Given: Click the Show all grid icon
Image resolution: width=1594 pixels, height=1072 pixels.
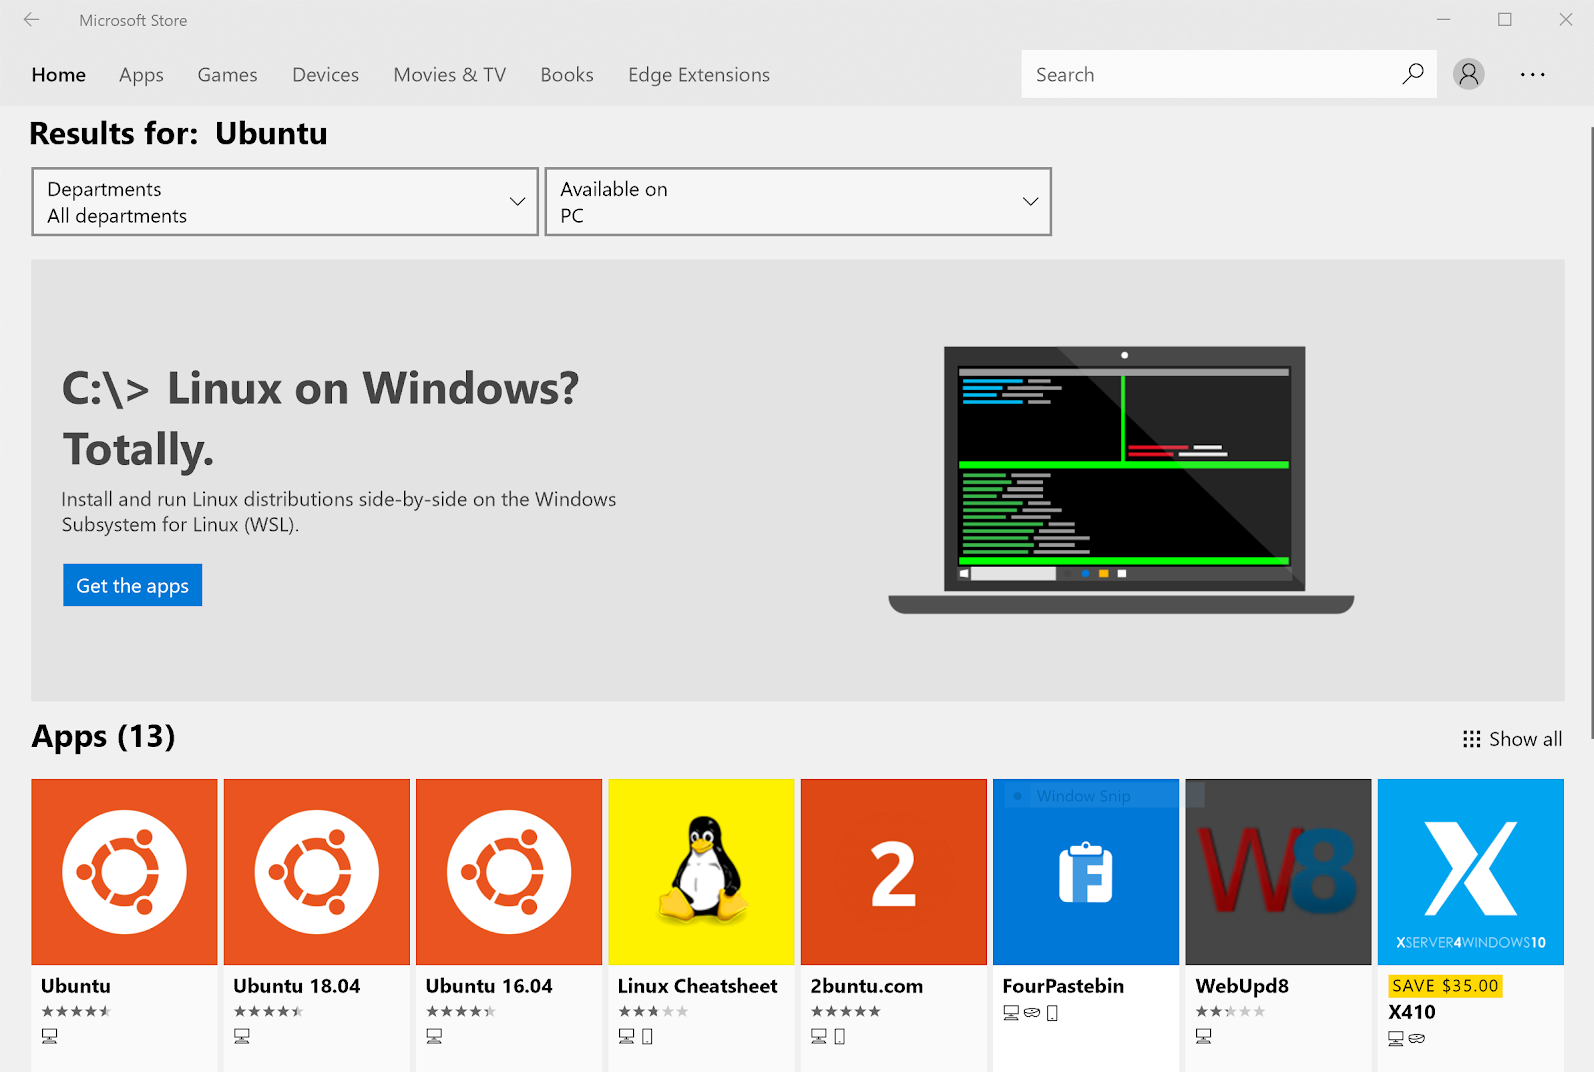Looking at the screenshot, I should pyautogui.click(x=1471, y=739).
